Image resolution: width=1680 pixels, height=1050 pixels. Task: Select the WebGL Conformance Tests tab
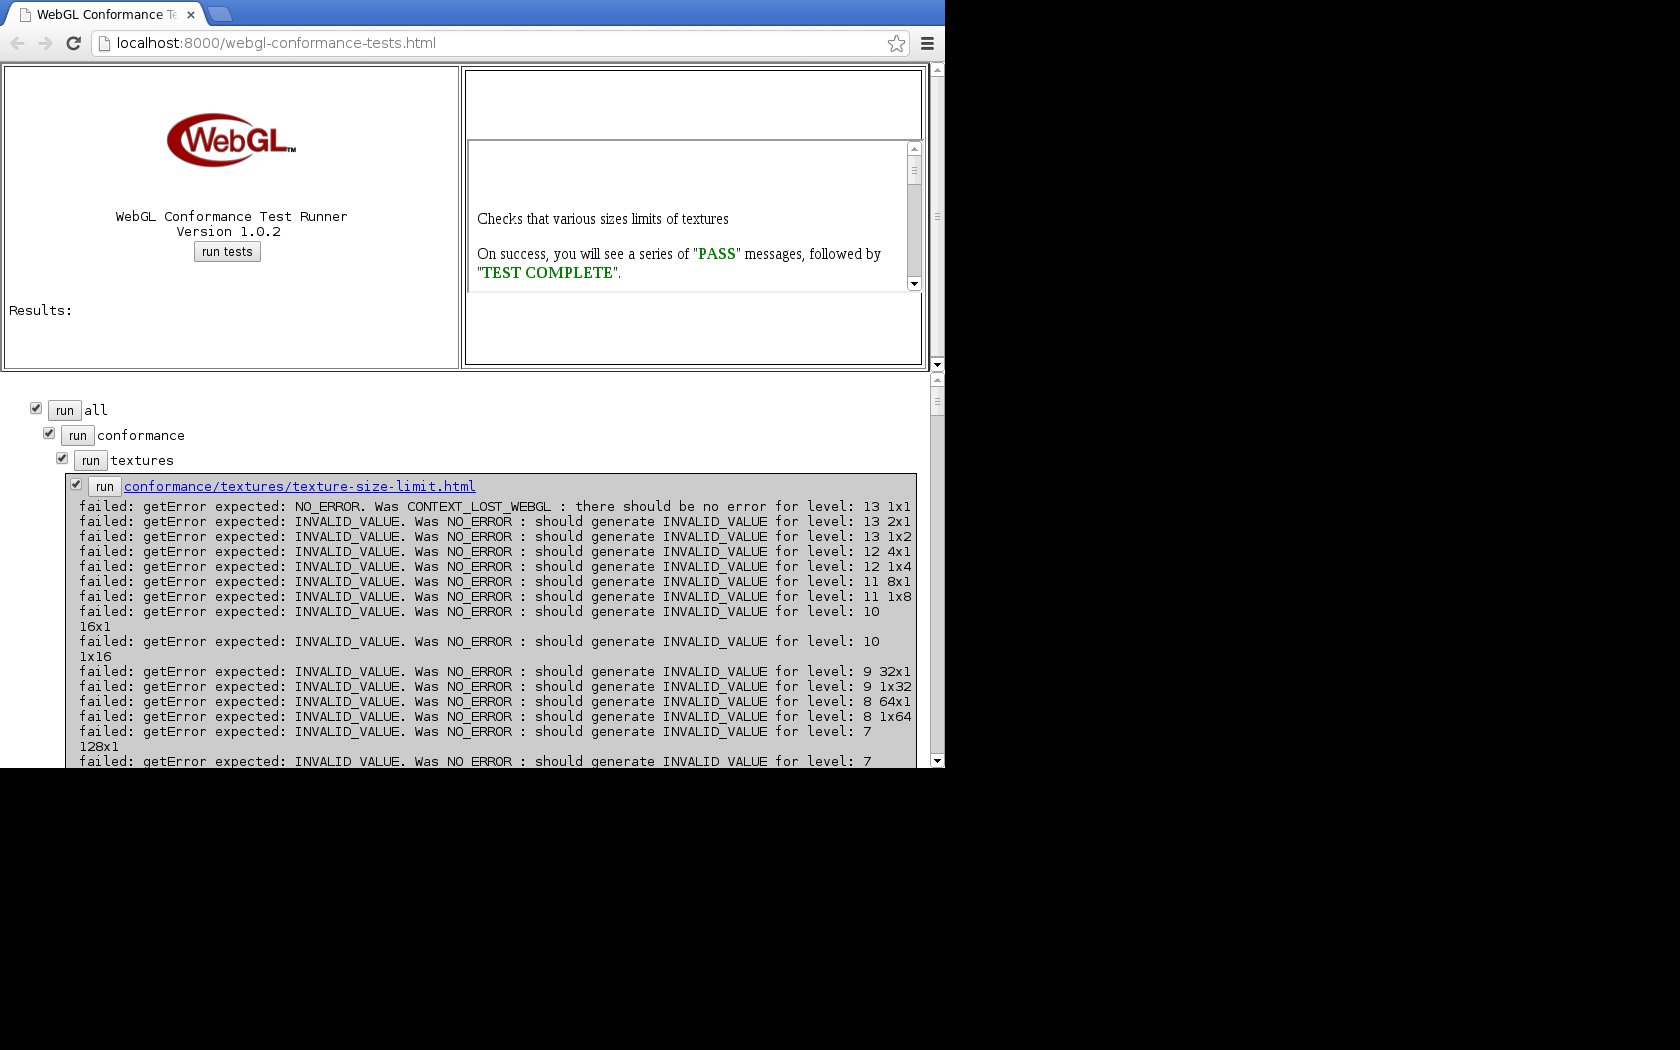tap(100, 15)
